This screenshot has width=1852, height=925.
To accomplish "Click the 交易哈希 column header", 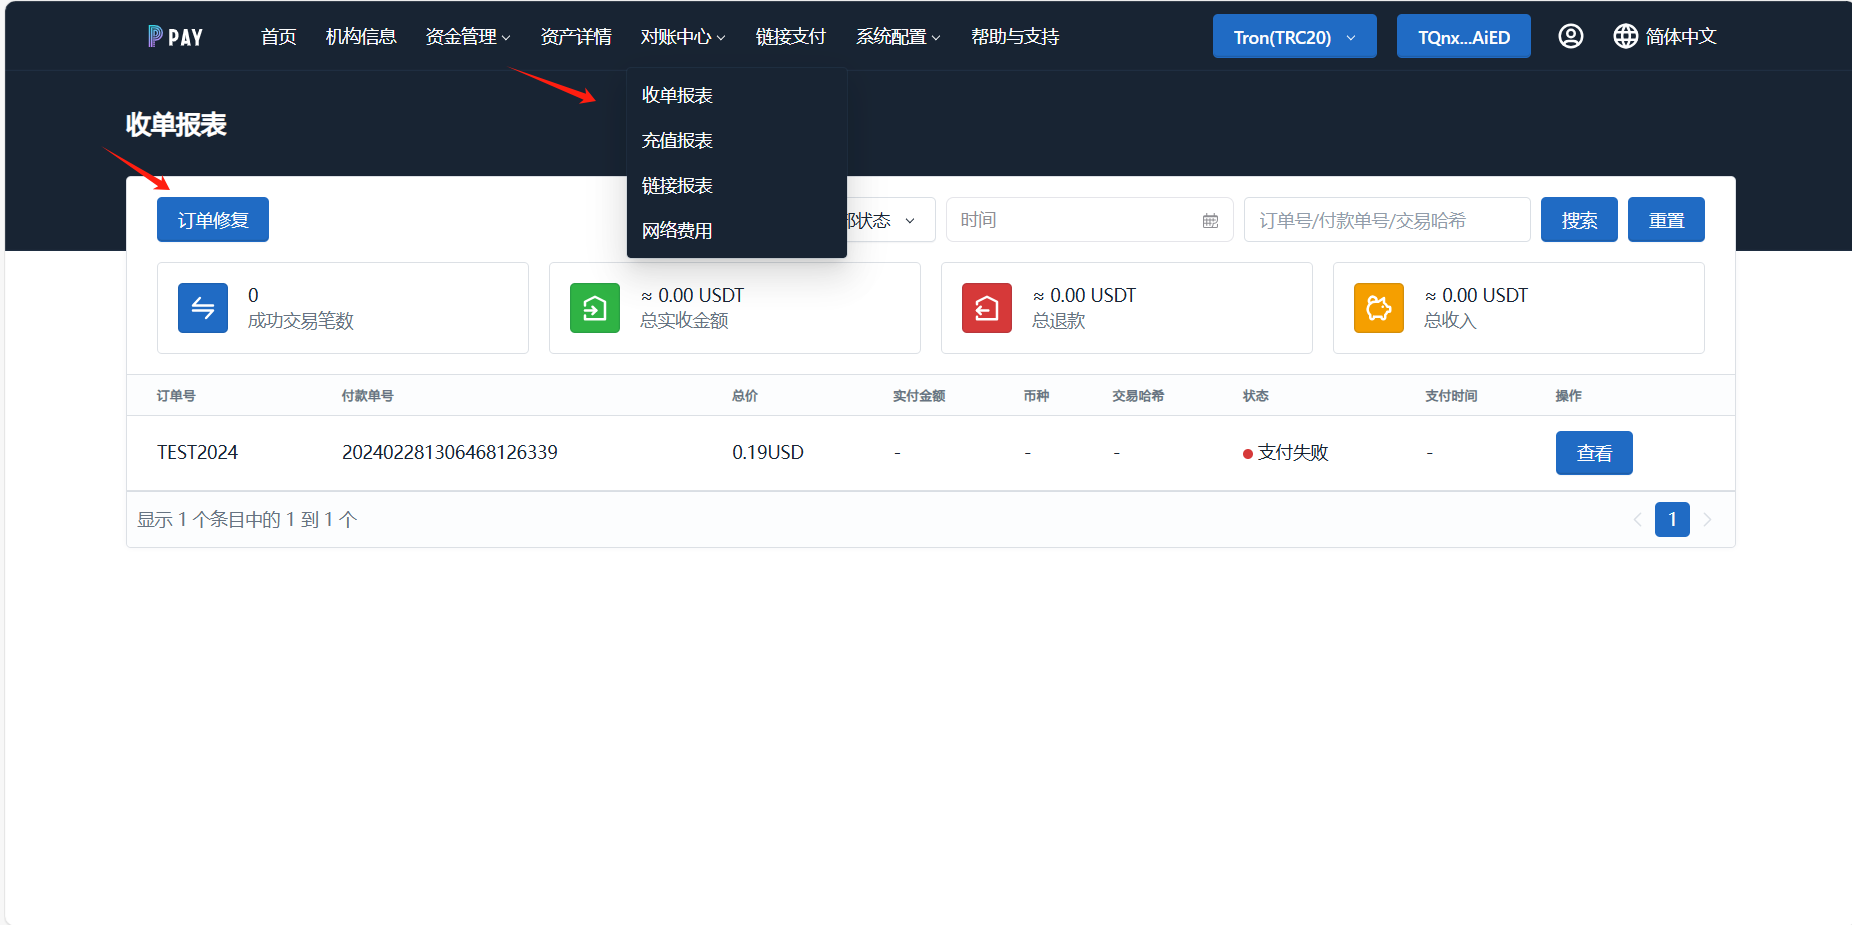I will coord(1138,396).
